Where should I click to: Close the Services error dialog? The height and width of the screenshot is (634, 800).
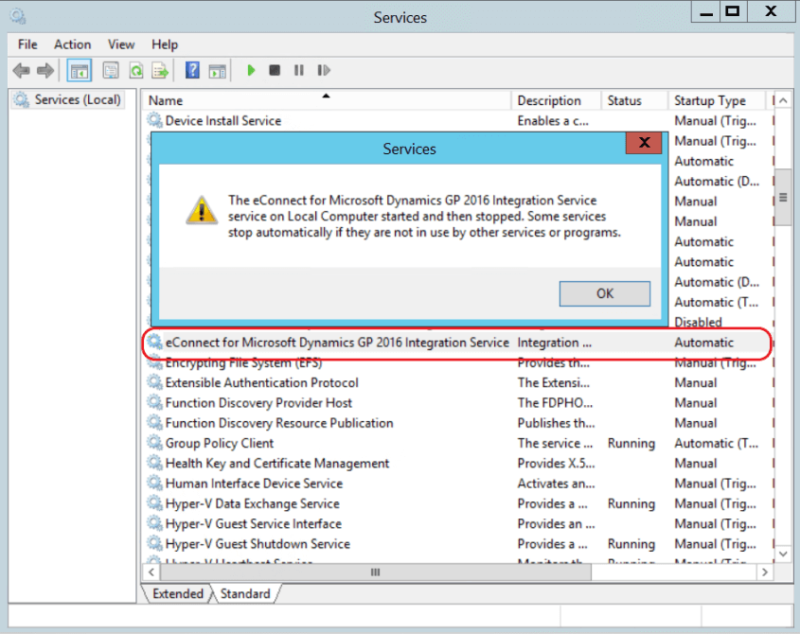point(644,142)
